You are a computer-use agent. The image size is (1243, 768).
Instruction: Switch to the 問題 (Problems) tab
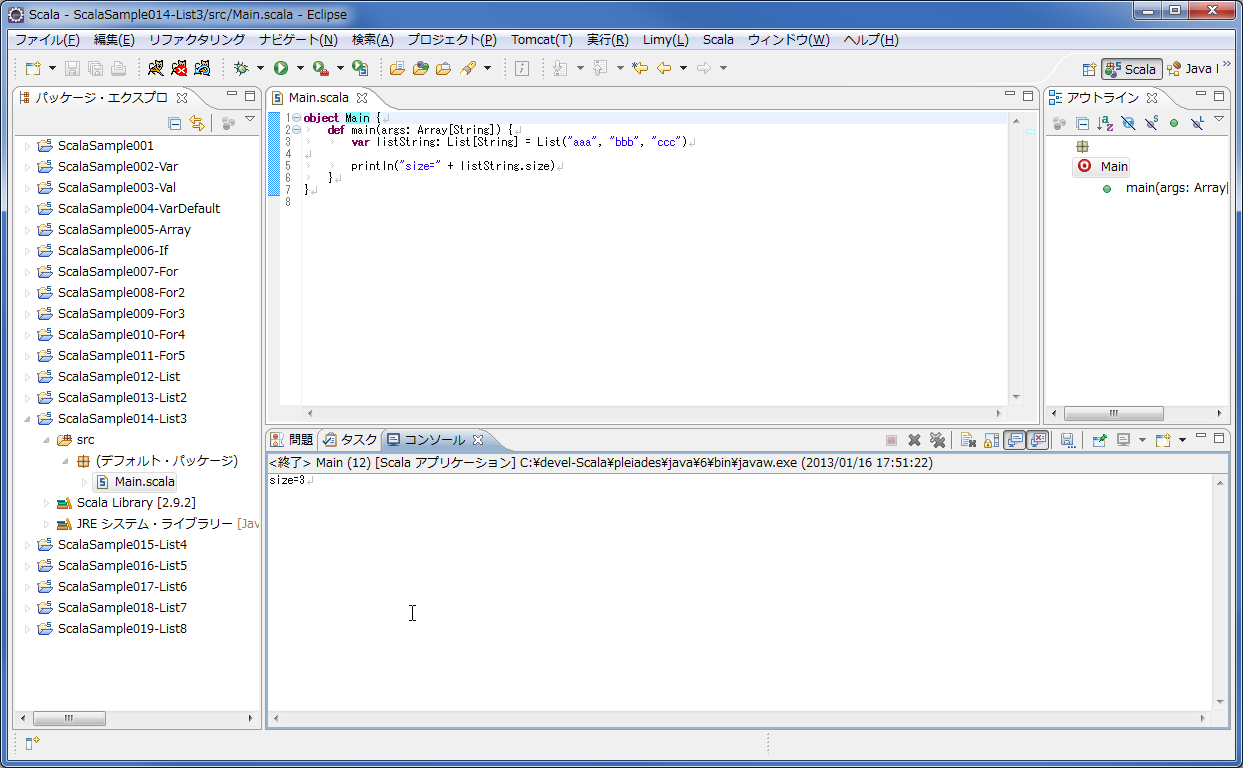pos(292,440)
